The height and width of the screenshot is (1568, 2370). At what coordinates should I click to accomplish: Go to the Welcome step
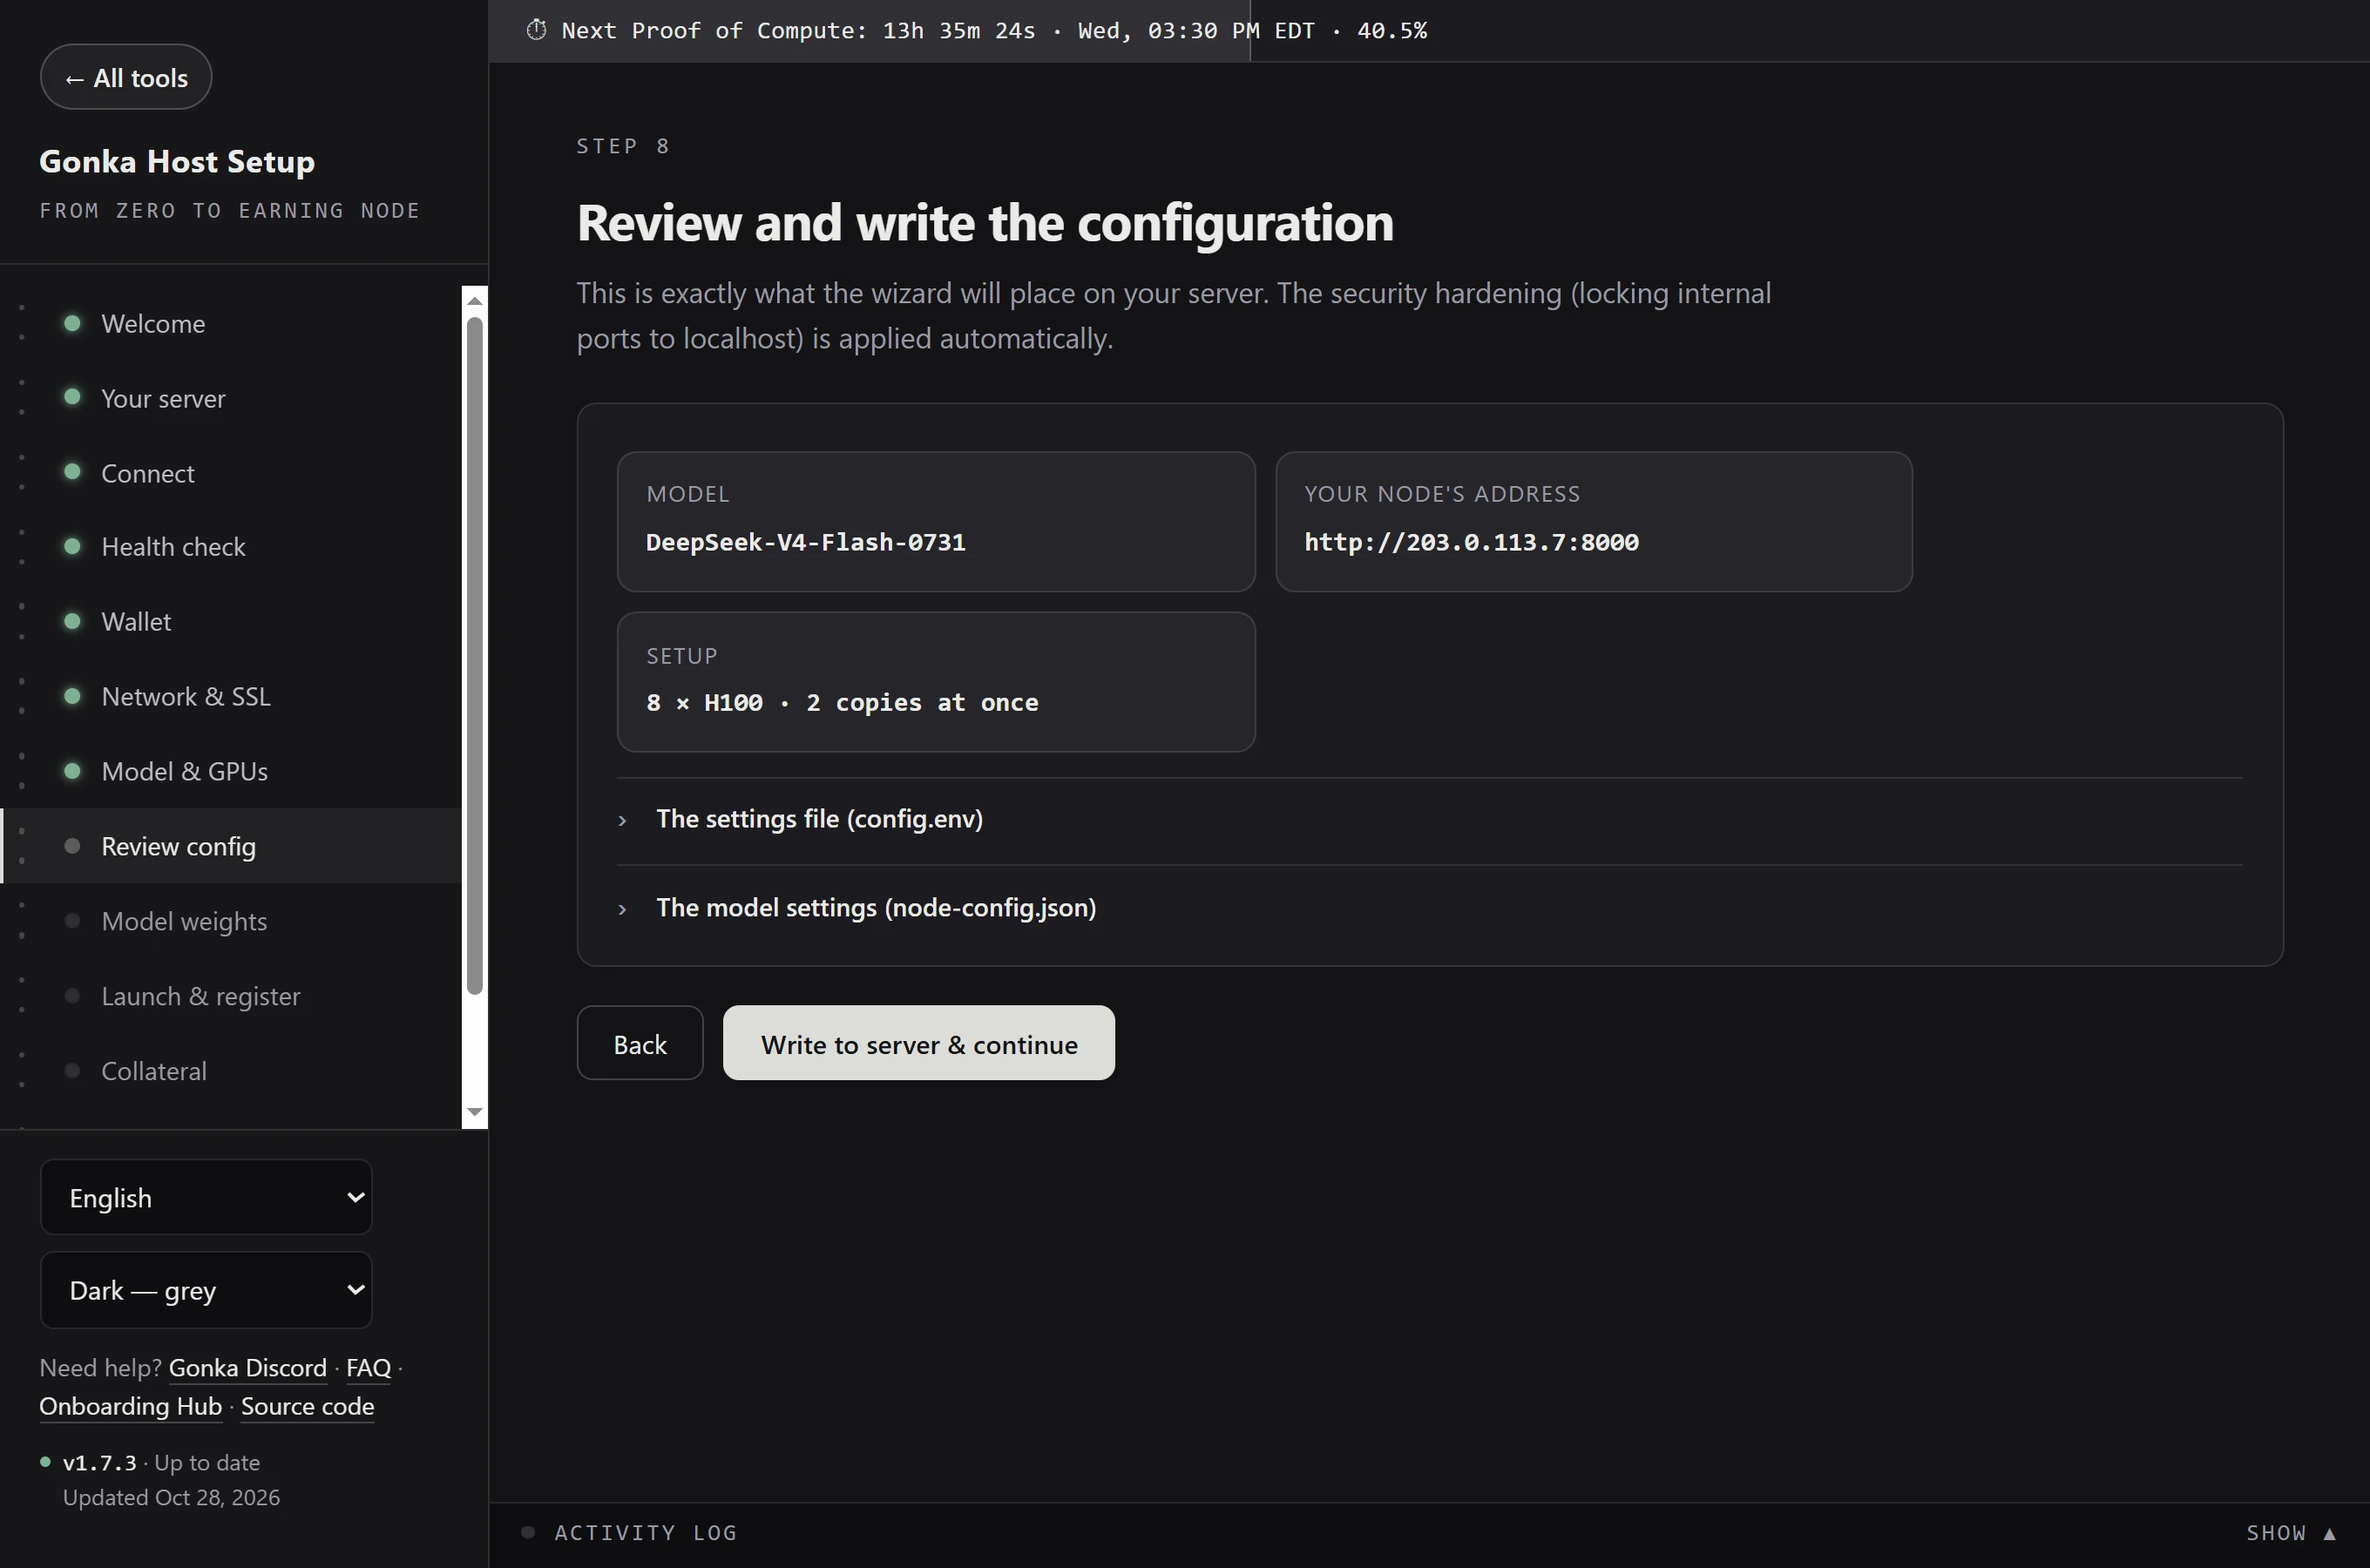tap(232, 323)
